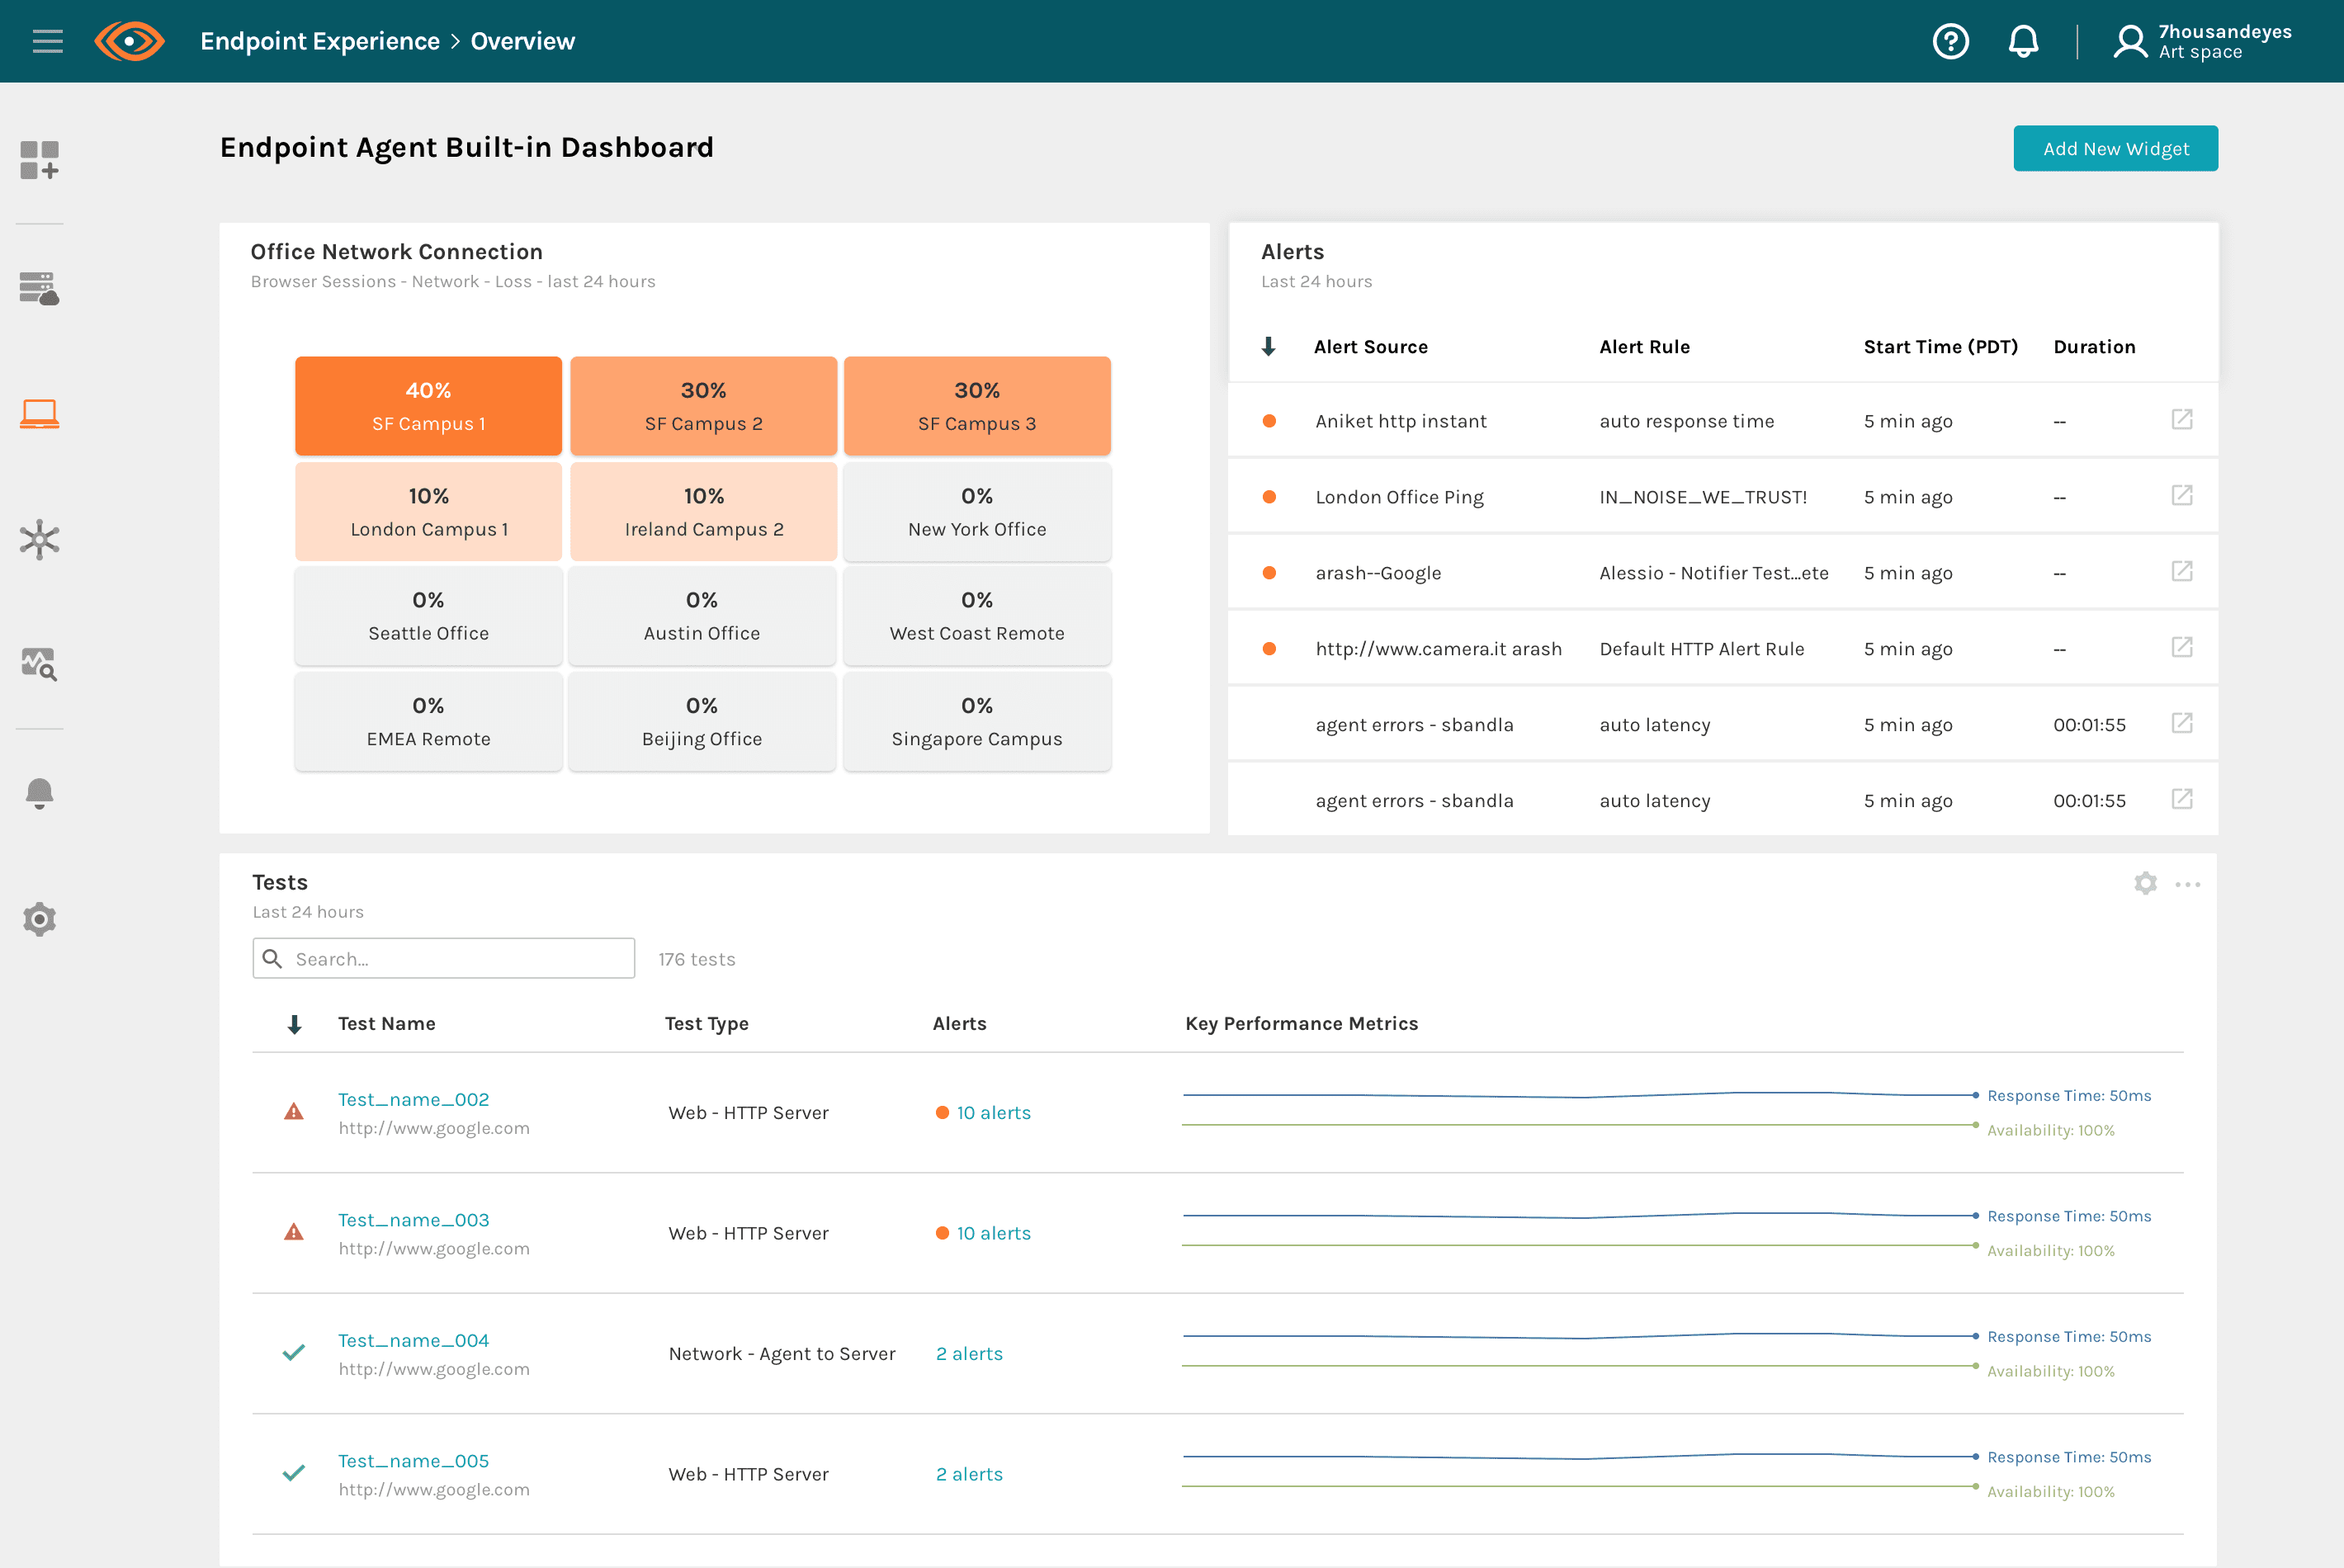Select the Endpoint laptop sidebar icon
This screenshot has width=2344, height=1568.
click(40, 413)
